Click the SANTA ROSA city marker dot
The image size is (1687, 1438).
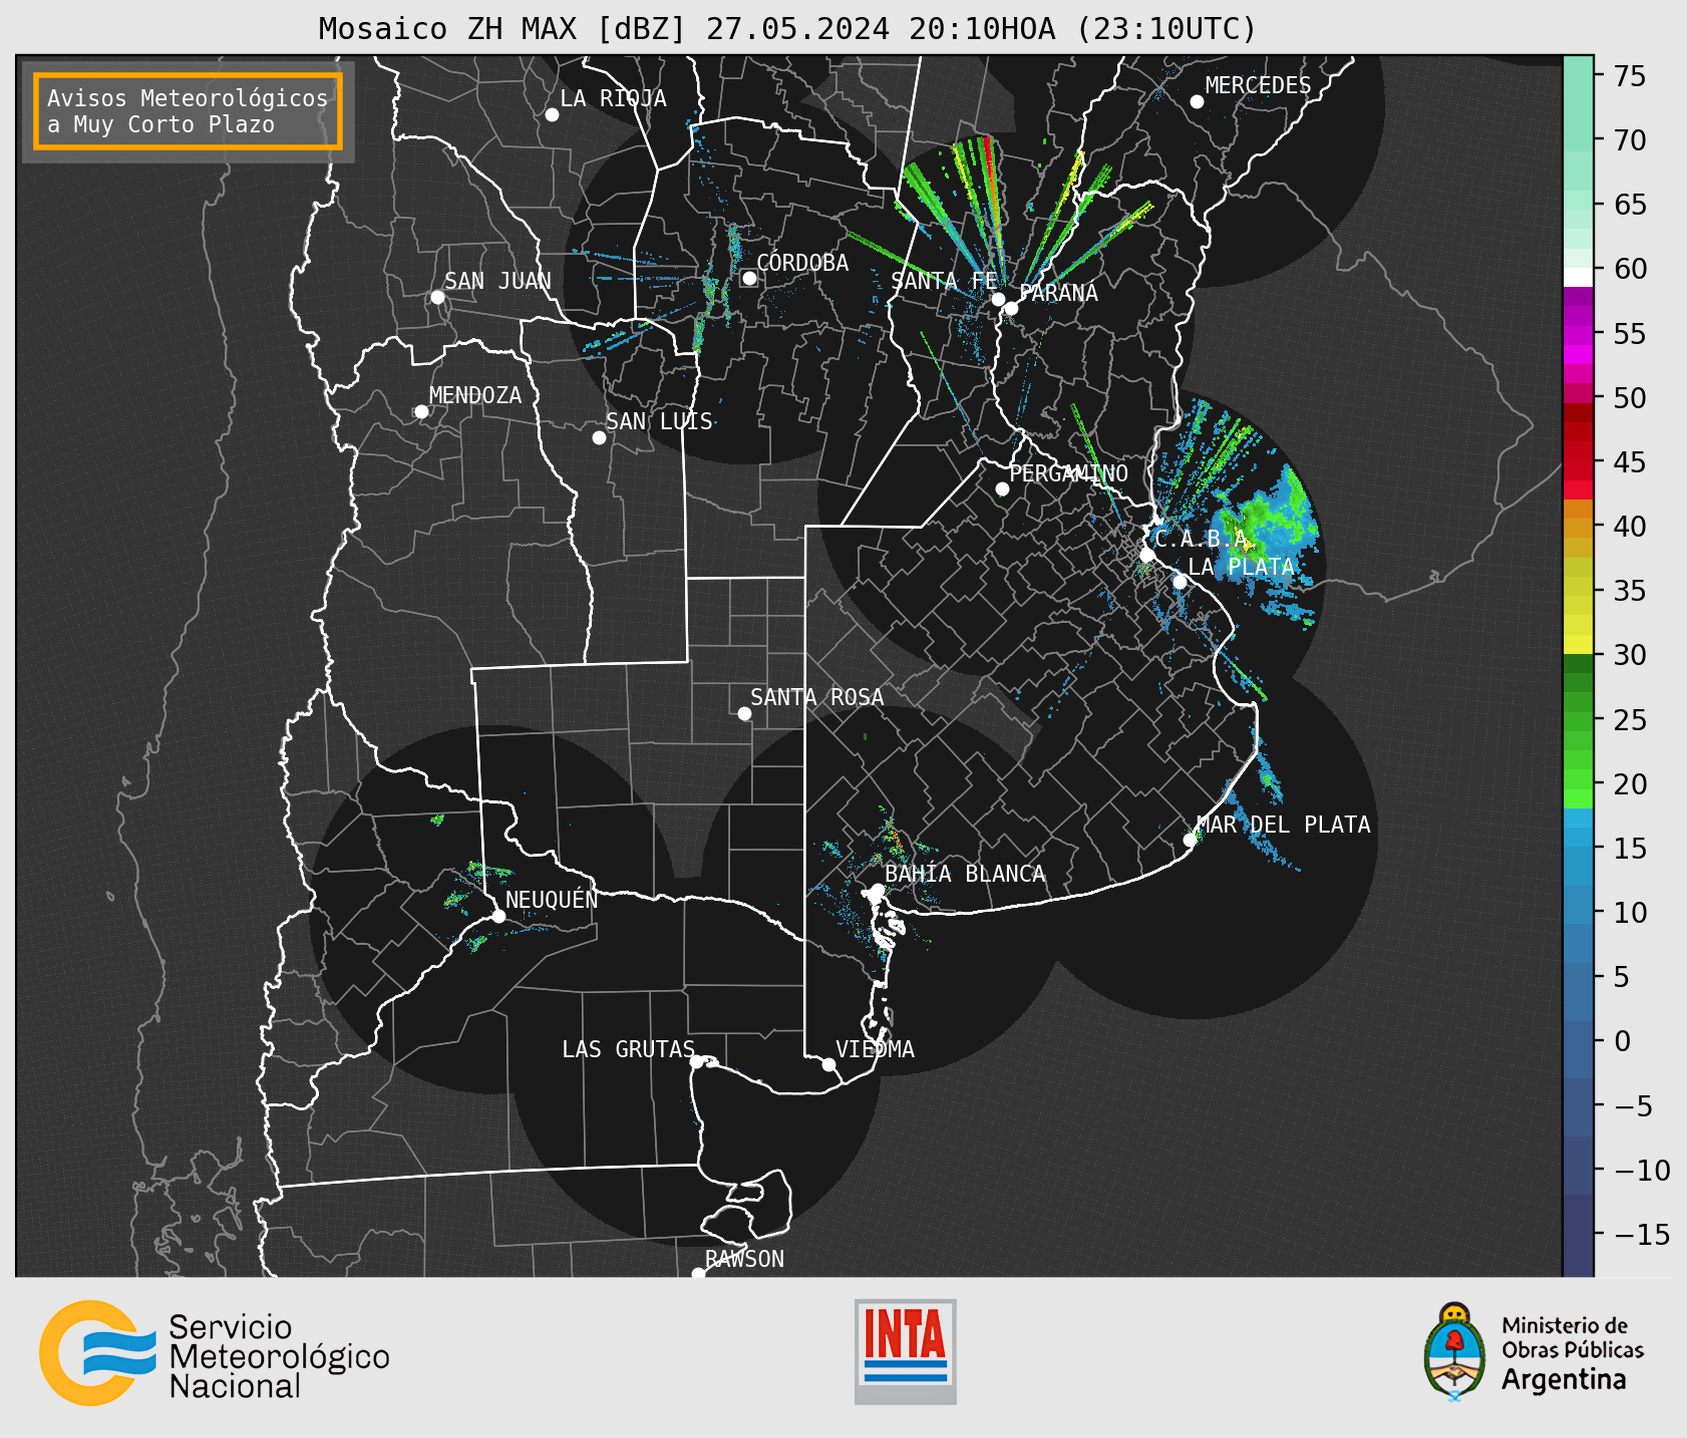(x=744, y=714)
